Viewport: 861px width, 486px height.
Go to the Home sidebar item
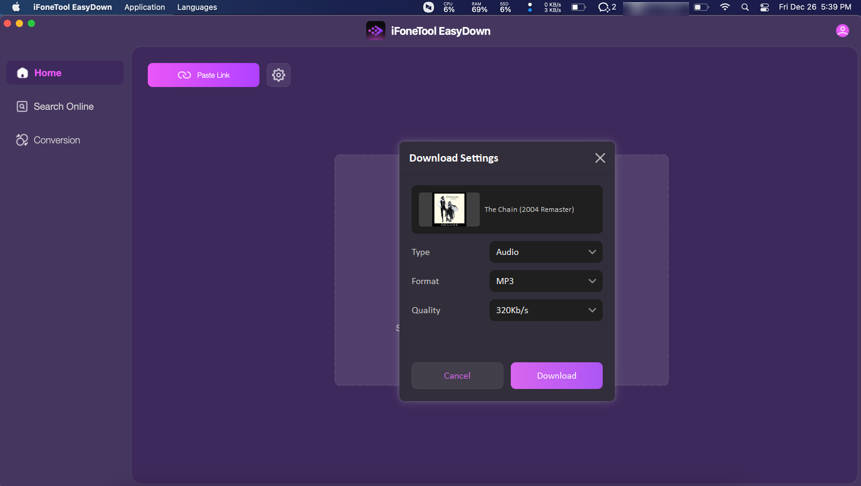click(x=65, y=73)
